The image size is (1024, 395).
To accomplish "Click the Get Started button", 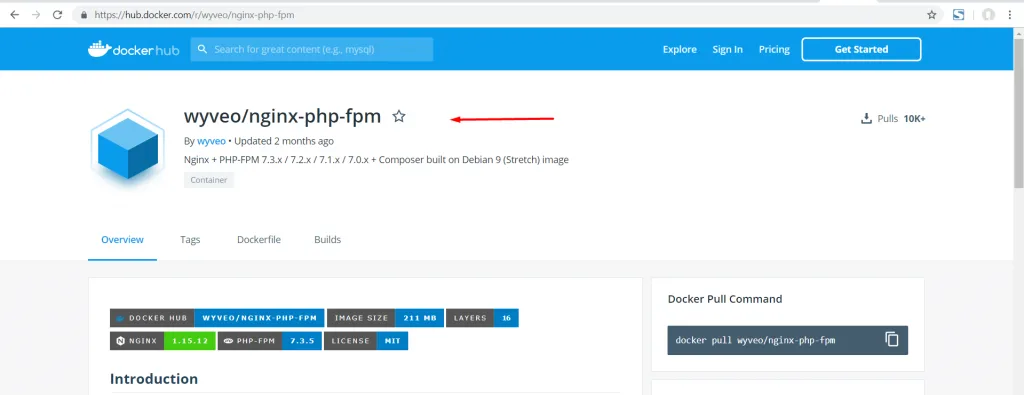I will [x=861, y=49].
